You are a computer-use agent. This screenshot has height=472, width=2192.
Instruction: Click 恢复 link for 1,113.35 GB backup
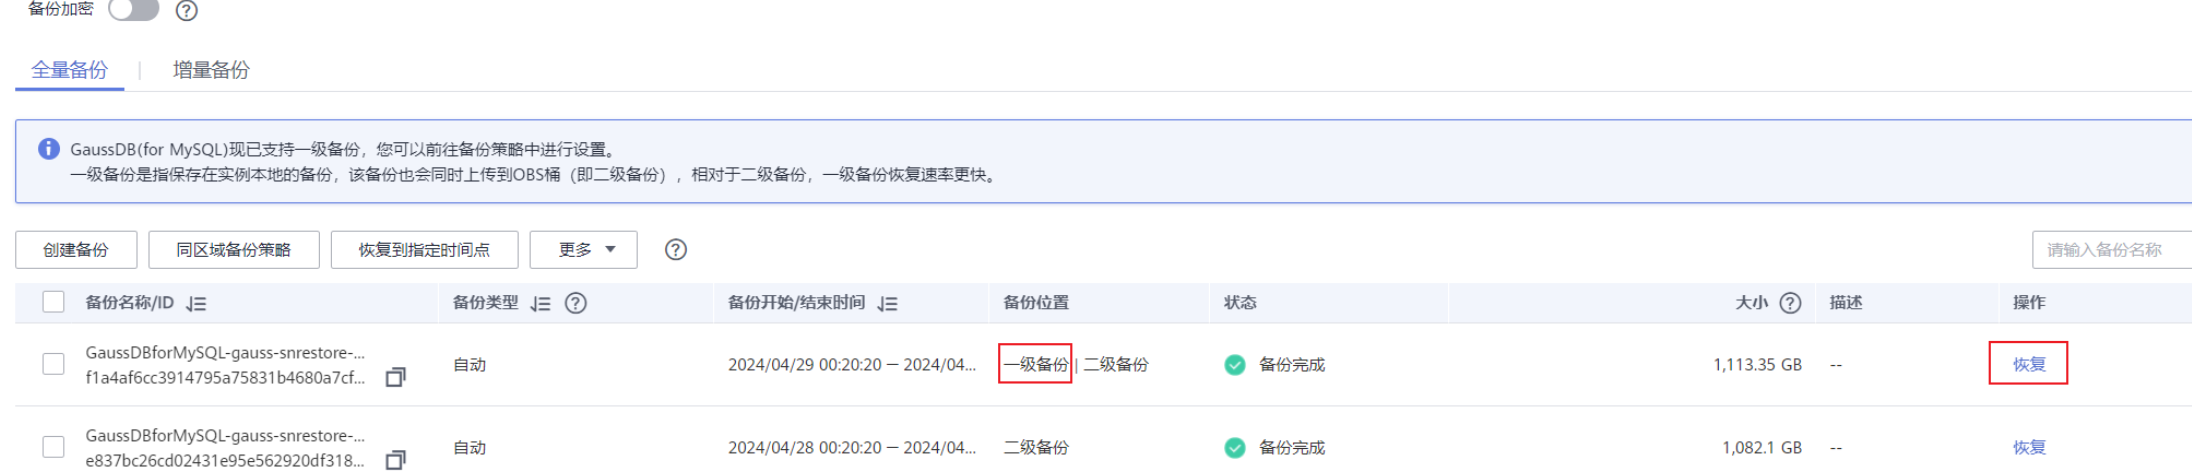(x=2029, y=364)
